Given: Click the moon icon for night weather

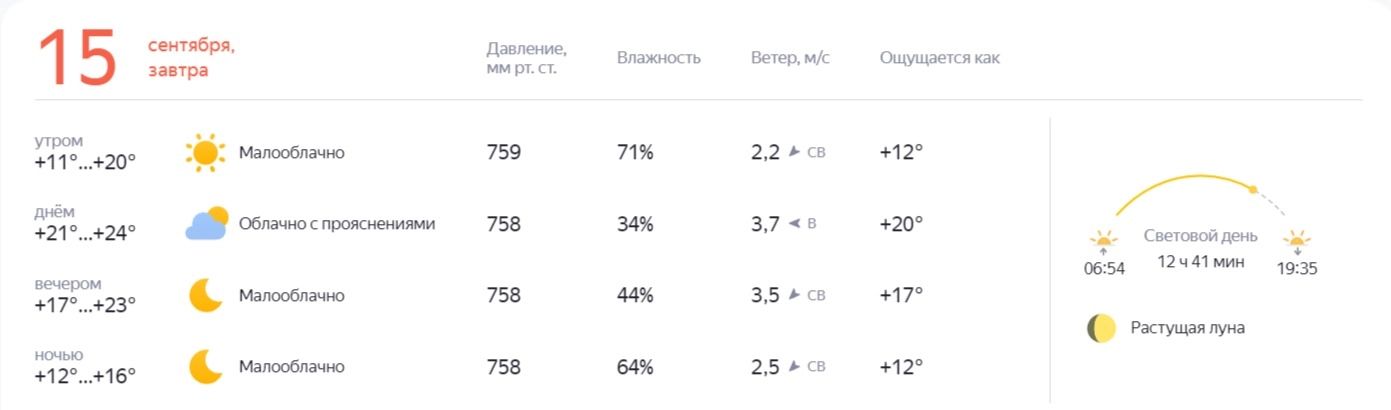Looking at the screenshot, I should [x=206, y=367].
